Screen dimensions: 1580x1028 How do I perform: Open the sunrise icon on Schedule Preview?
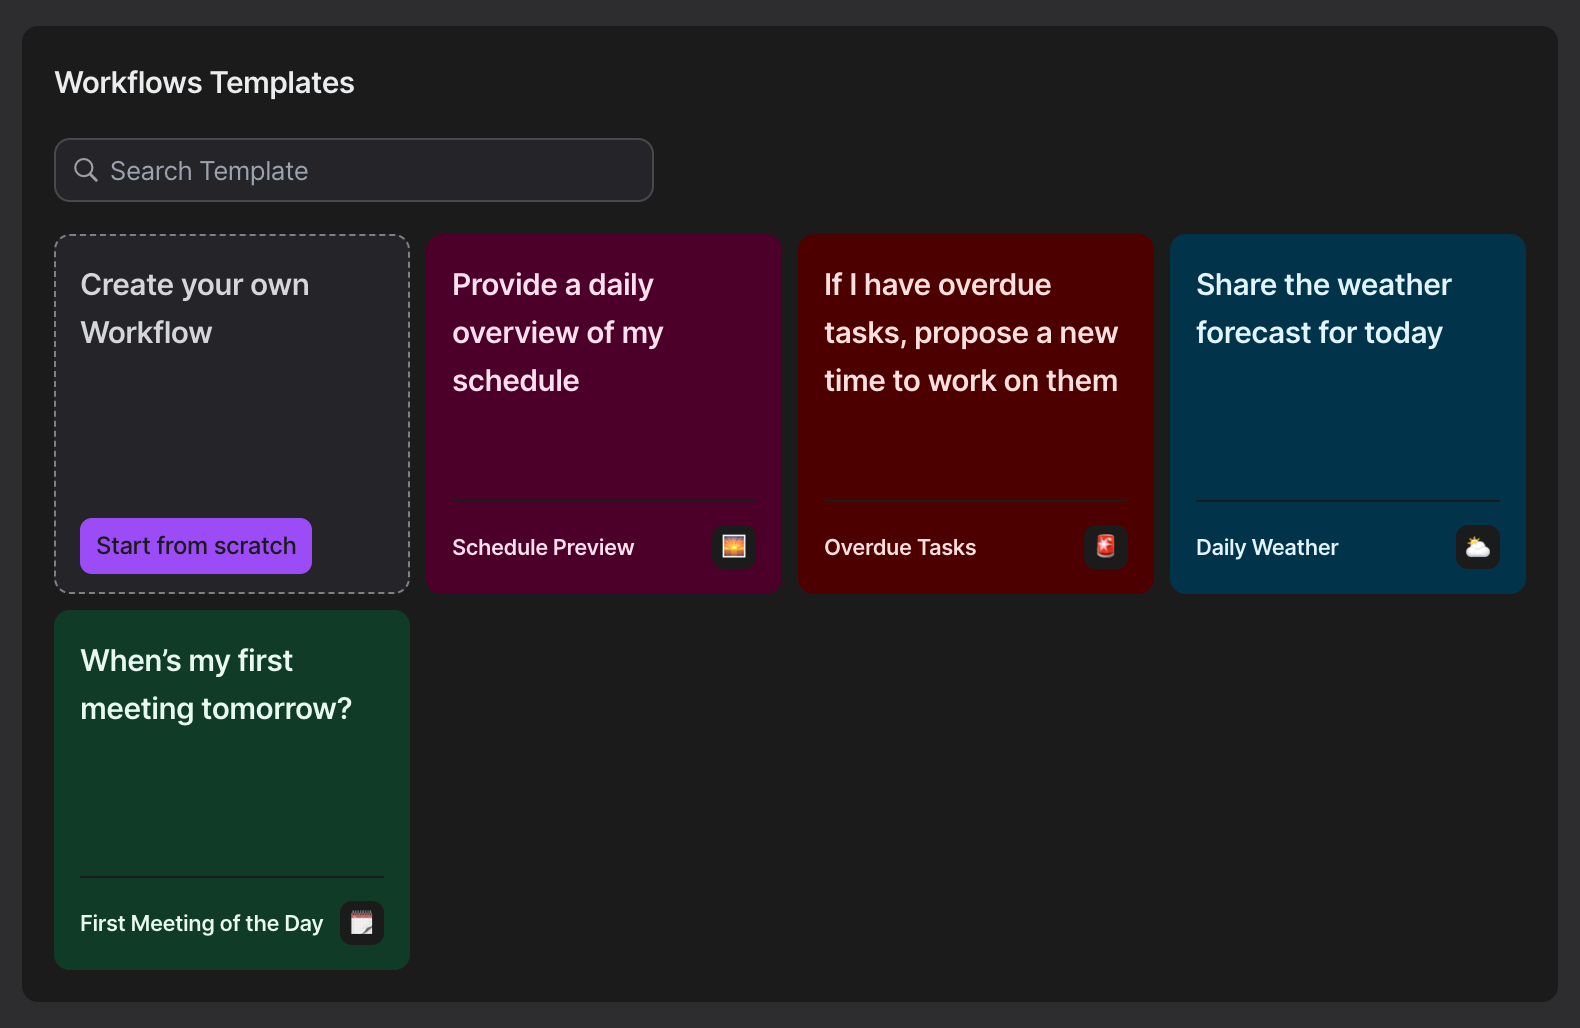734,547
